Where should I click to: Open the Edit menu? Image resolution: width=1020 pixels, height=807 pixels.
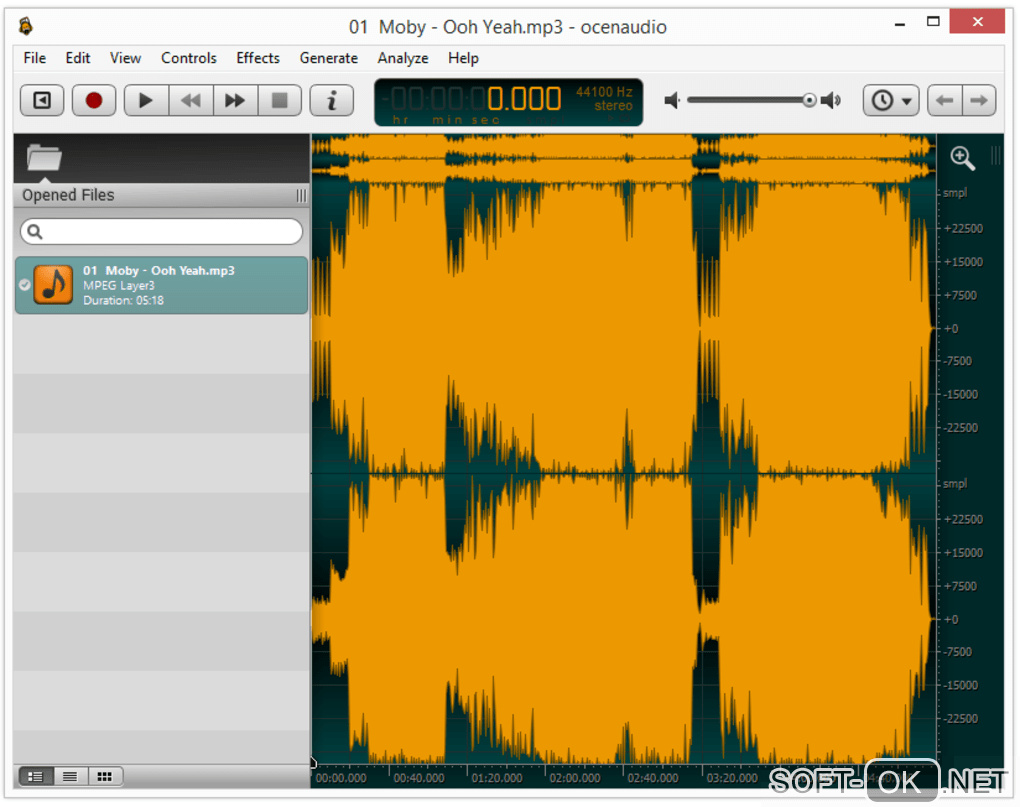click(77, 58)
